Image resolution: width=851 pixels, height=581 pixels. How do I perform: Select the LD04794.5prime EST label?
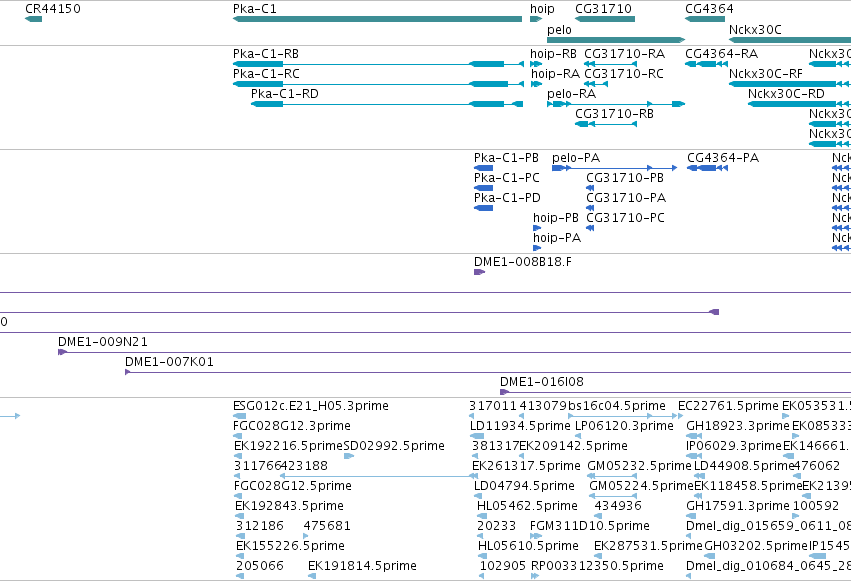point(524,486)
